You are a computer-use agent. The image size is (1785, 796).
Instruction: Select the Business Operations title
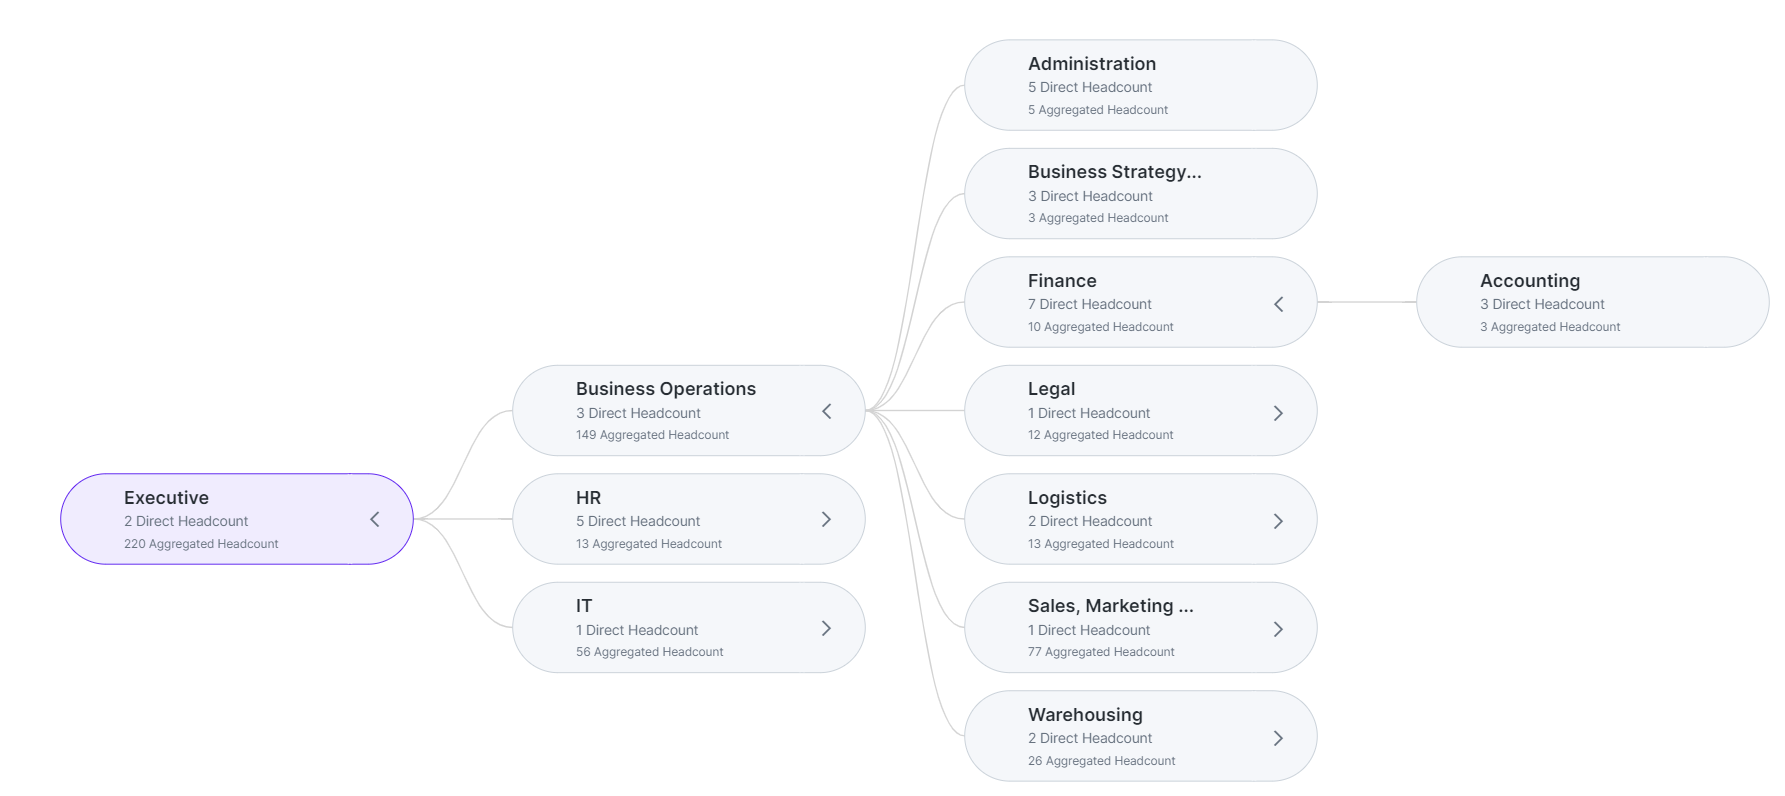coord(666,389)
